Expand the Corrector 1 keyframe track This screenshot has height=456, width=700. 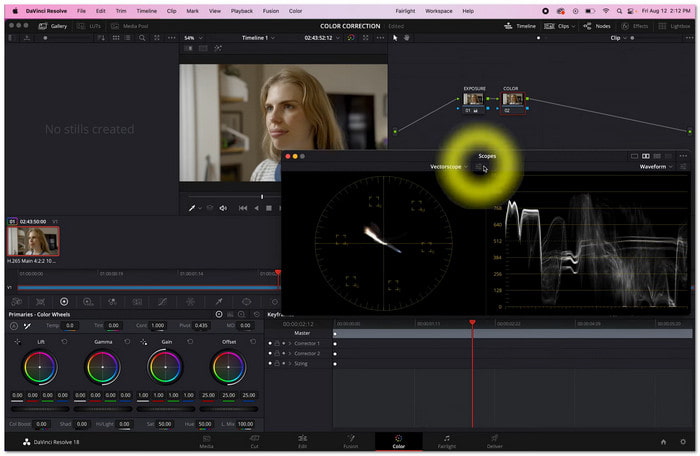[x=290, y=343]
